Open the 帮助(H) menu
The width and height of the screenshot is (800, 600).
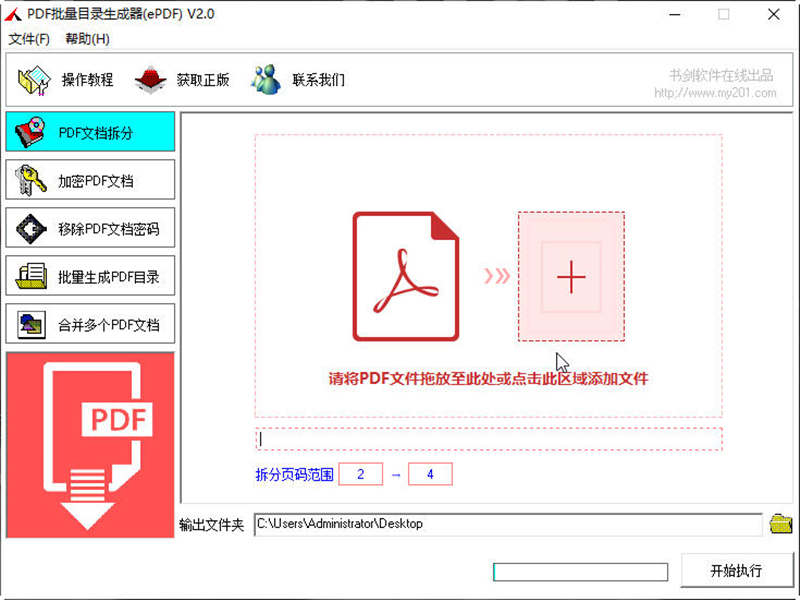[x=87, y=39]
